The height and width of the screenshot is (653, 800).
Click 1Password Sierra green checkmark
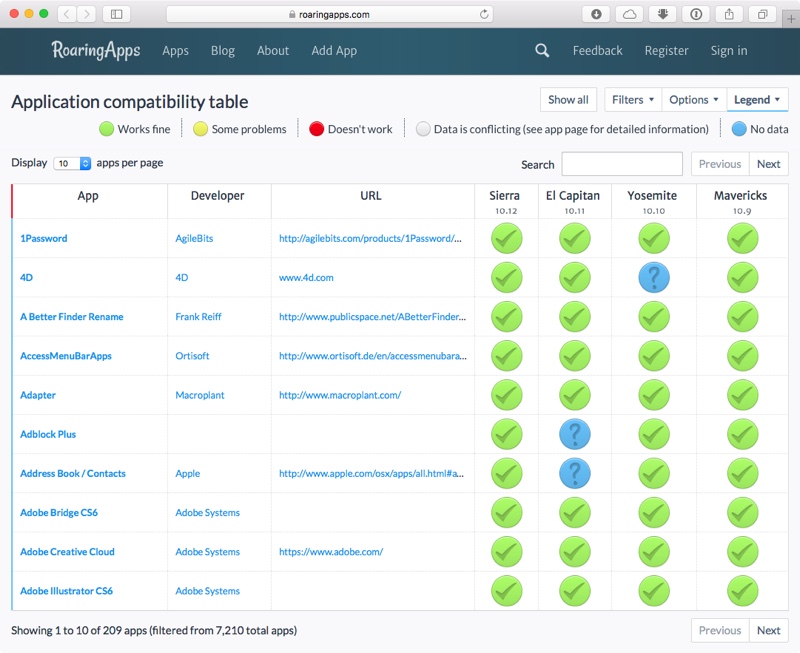[507, 239]
